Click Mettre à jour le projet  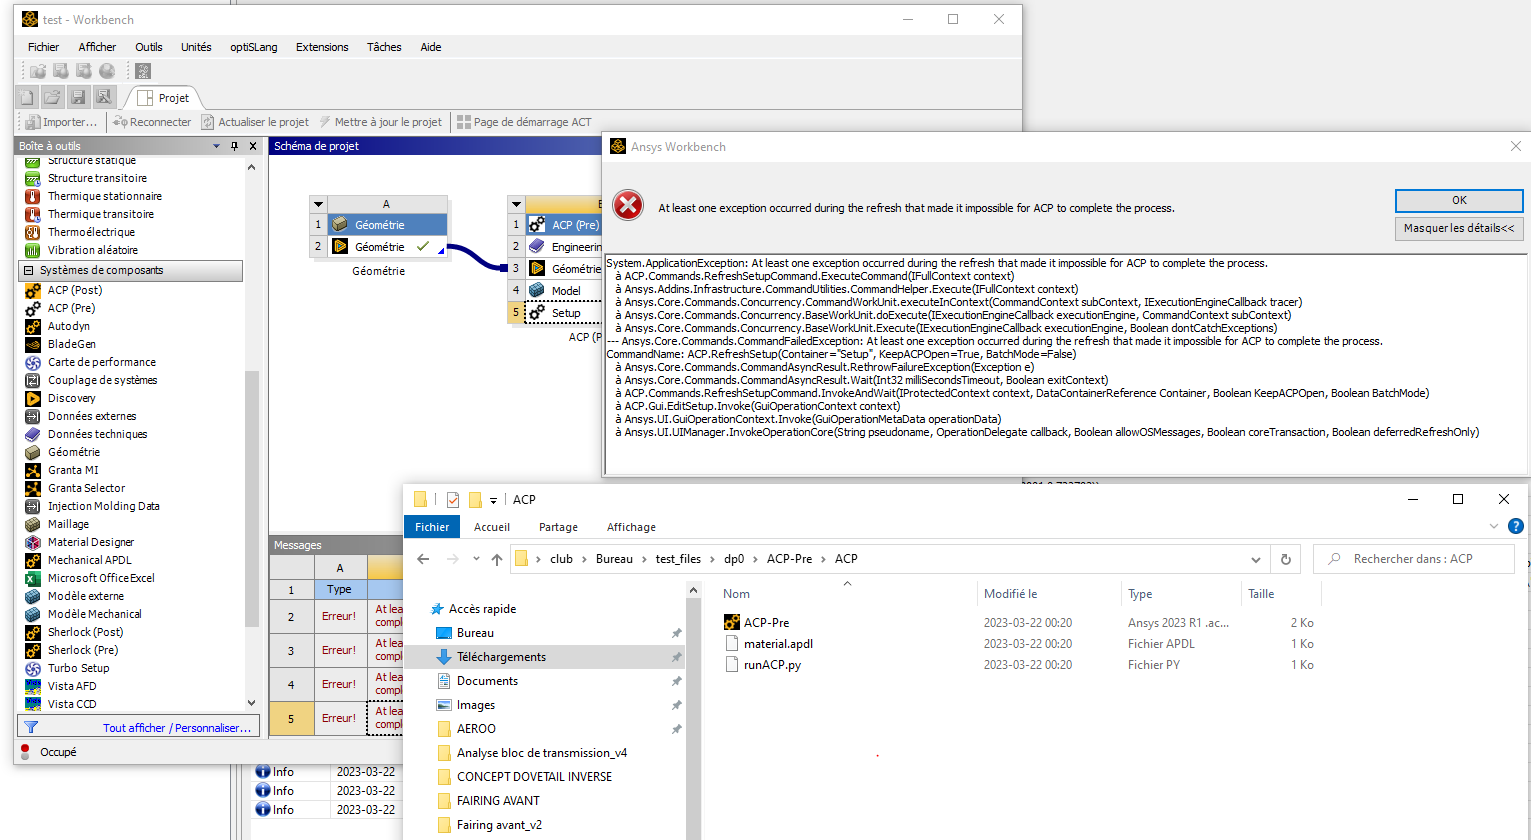pos(380,122)
